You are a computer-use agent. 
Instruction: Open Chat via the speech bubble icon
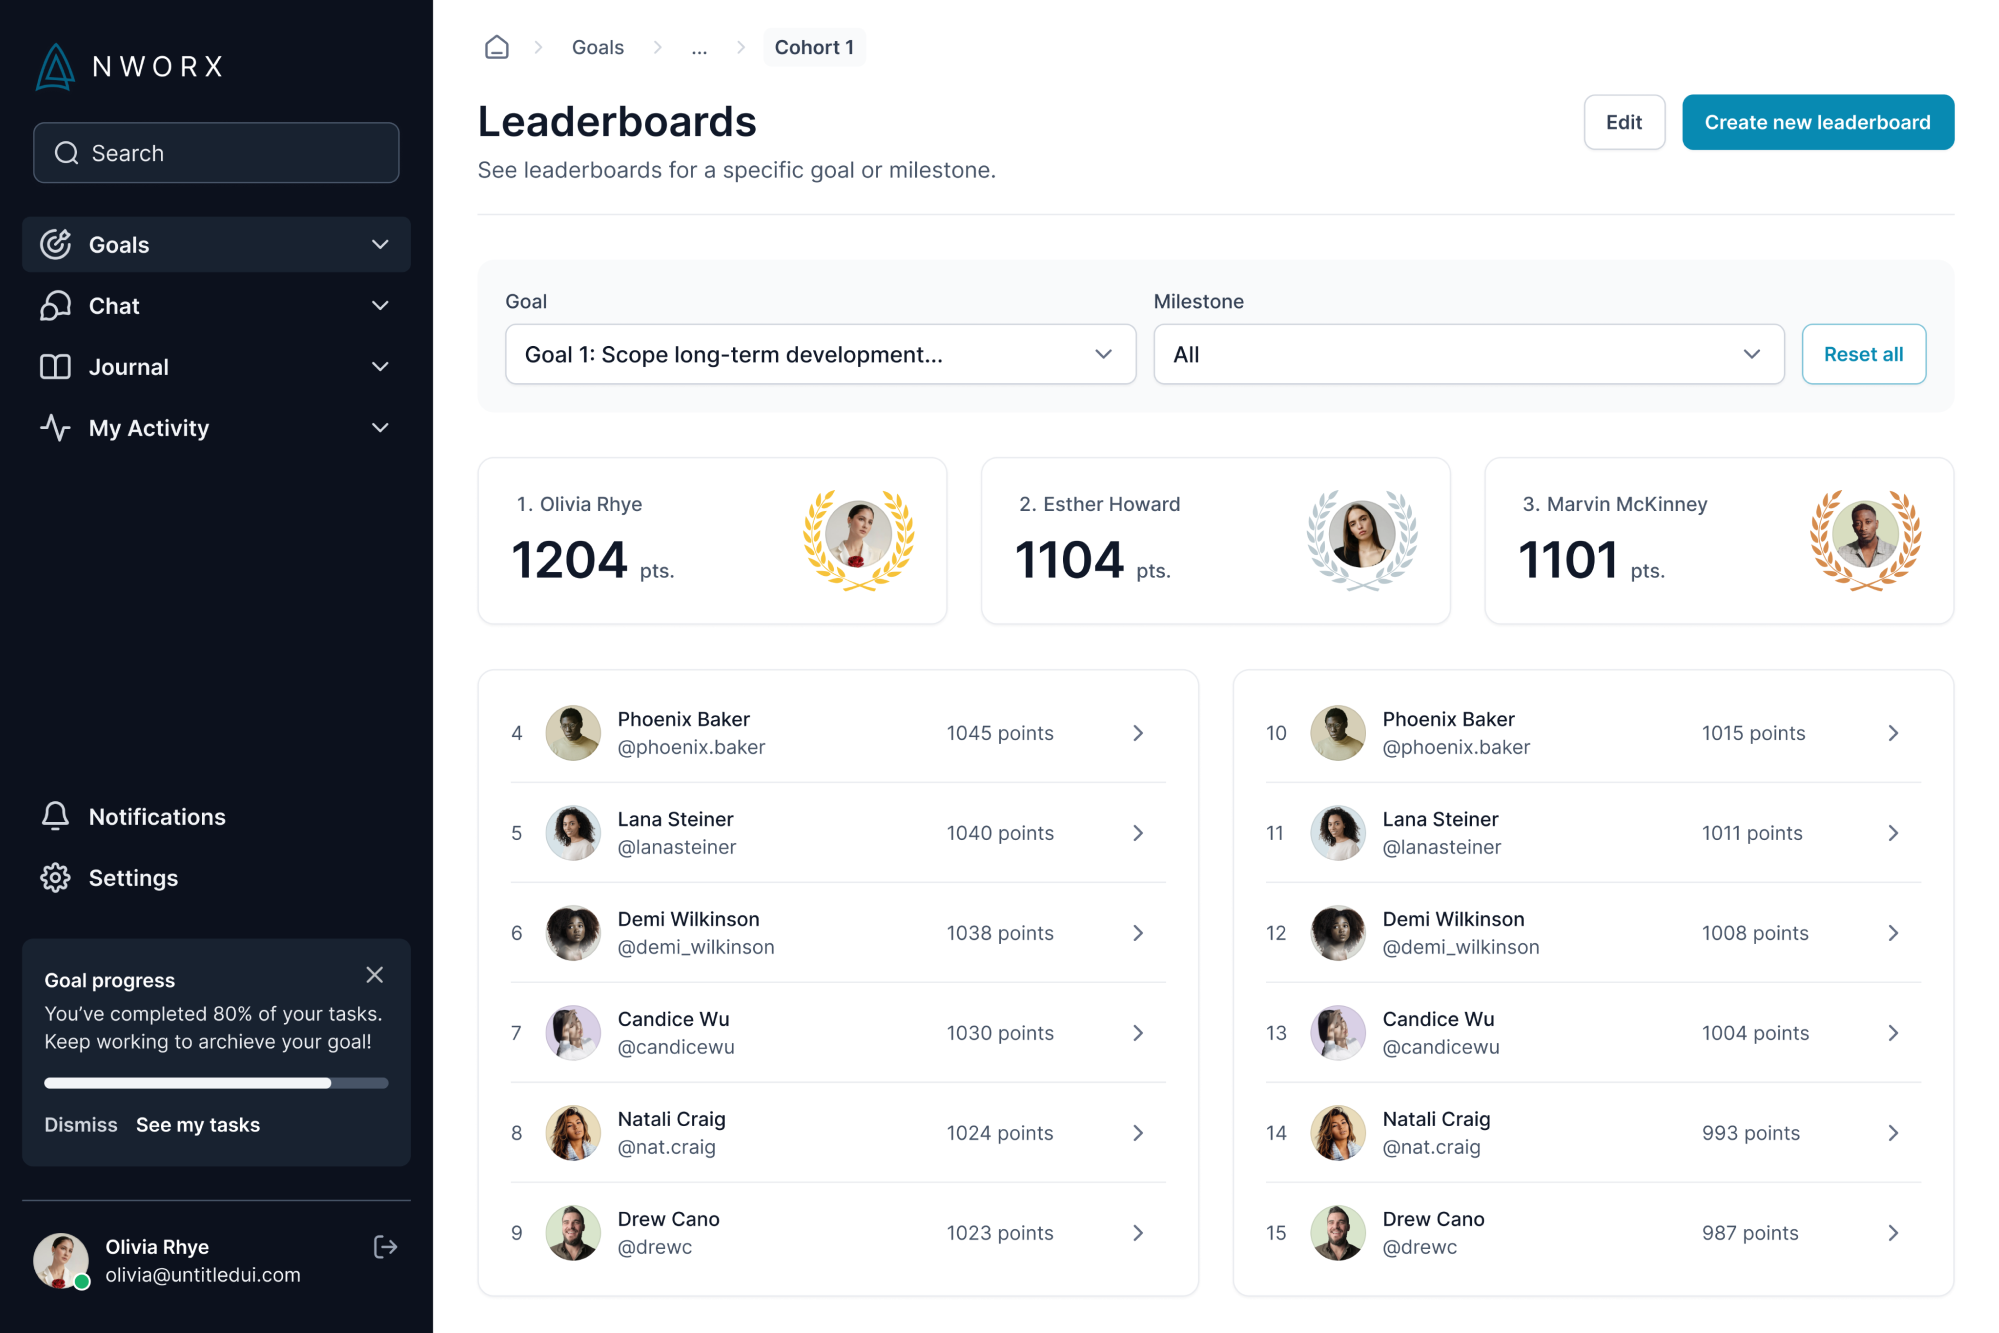[56, 305]
